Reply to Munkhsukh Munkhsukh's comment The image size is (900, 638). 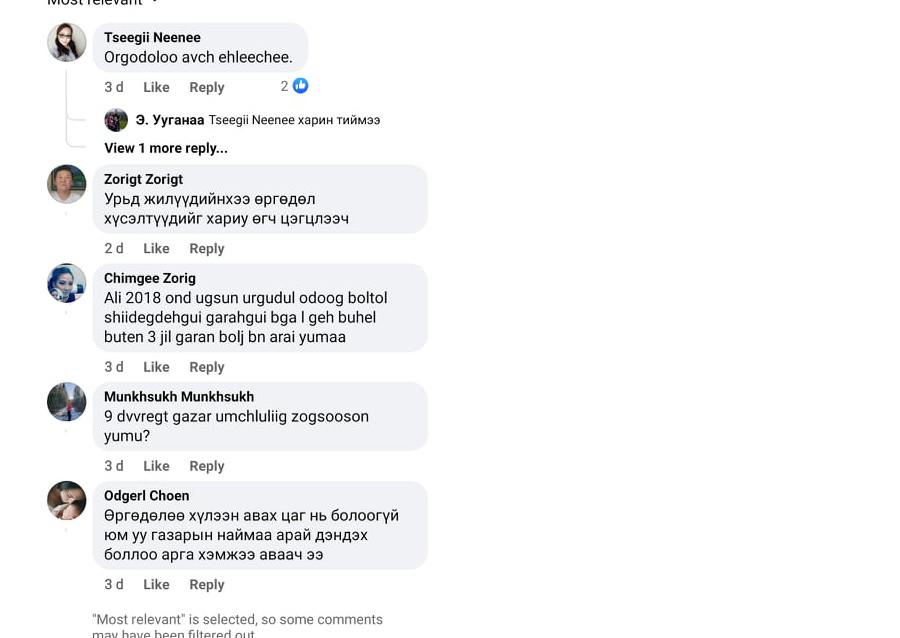(x=207, y=466)
